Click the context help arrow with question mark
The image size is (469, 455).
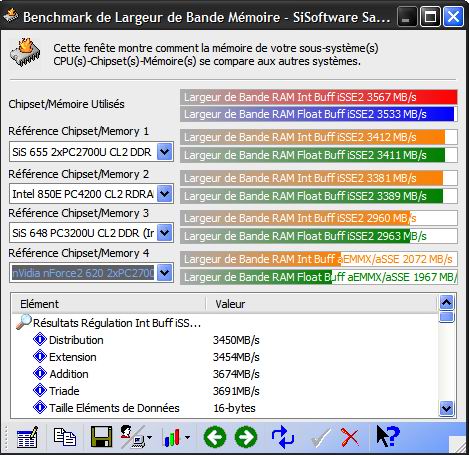[388, 436]
